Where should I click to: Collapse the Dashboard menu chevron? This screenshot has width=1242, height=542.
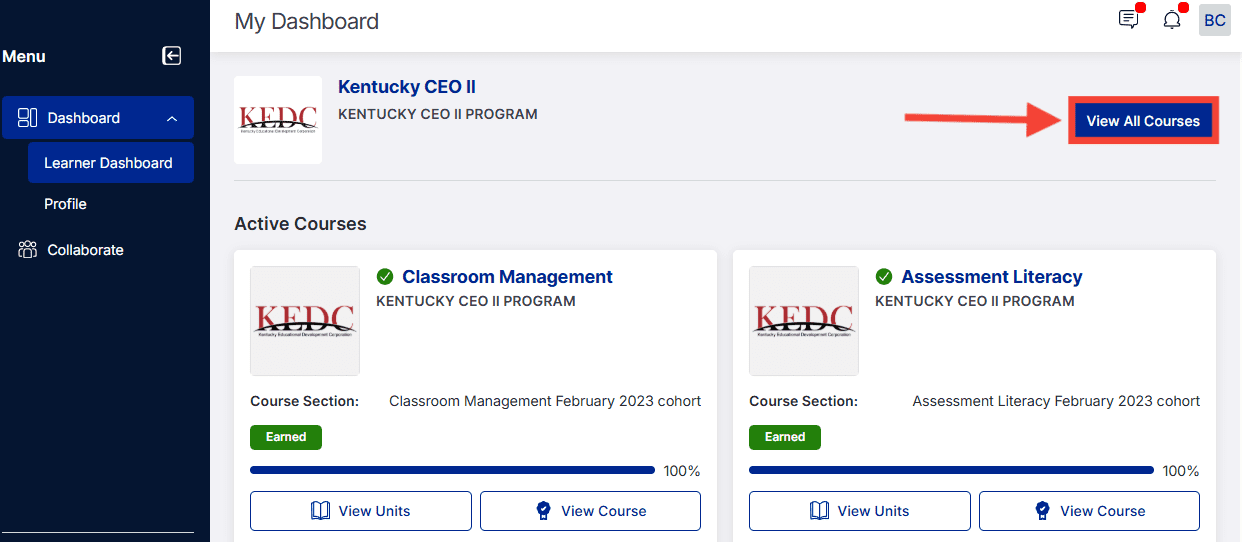coord(172,119)
